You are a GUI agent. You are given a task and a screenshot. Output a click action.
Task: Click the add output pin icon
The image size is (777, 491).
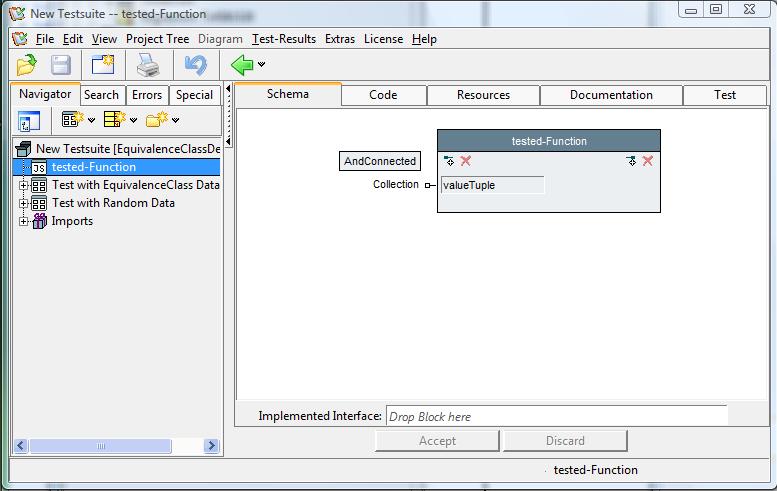tap(631, 161)
